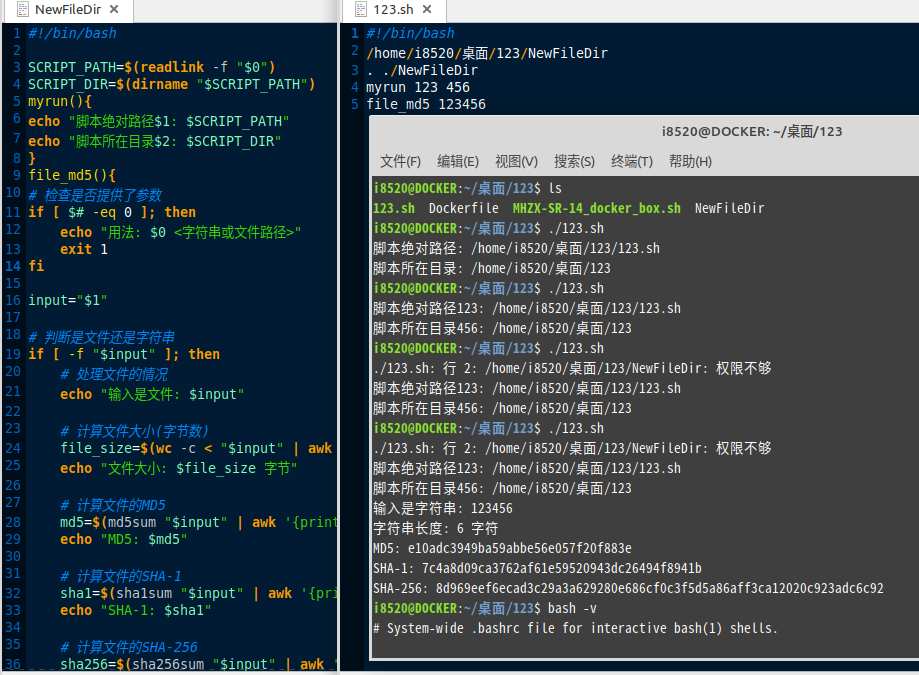Viewport: 919px width, 675px height.
Task: Click the 'bash -v' command line in terminal
Action: point(485,608)
